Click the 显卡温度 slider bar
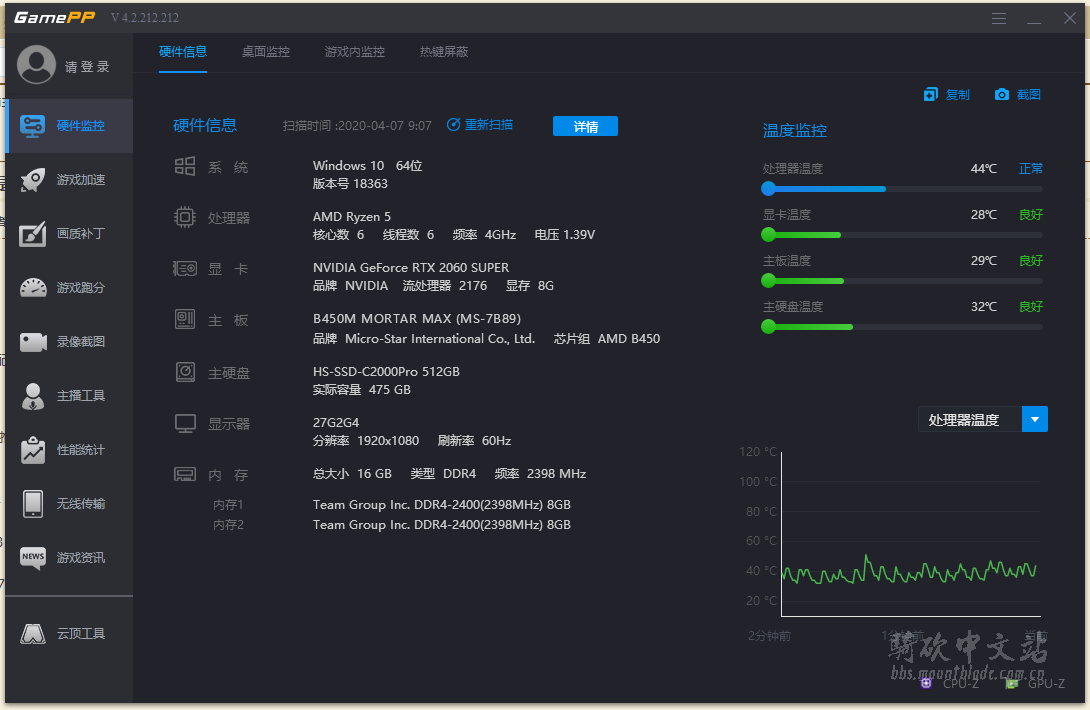1090x710 pixels. click(902, 234)
